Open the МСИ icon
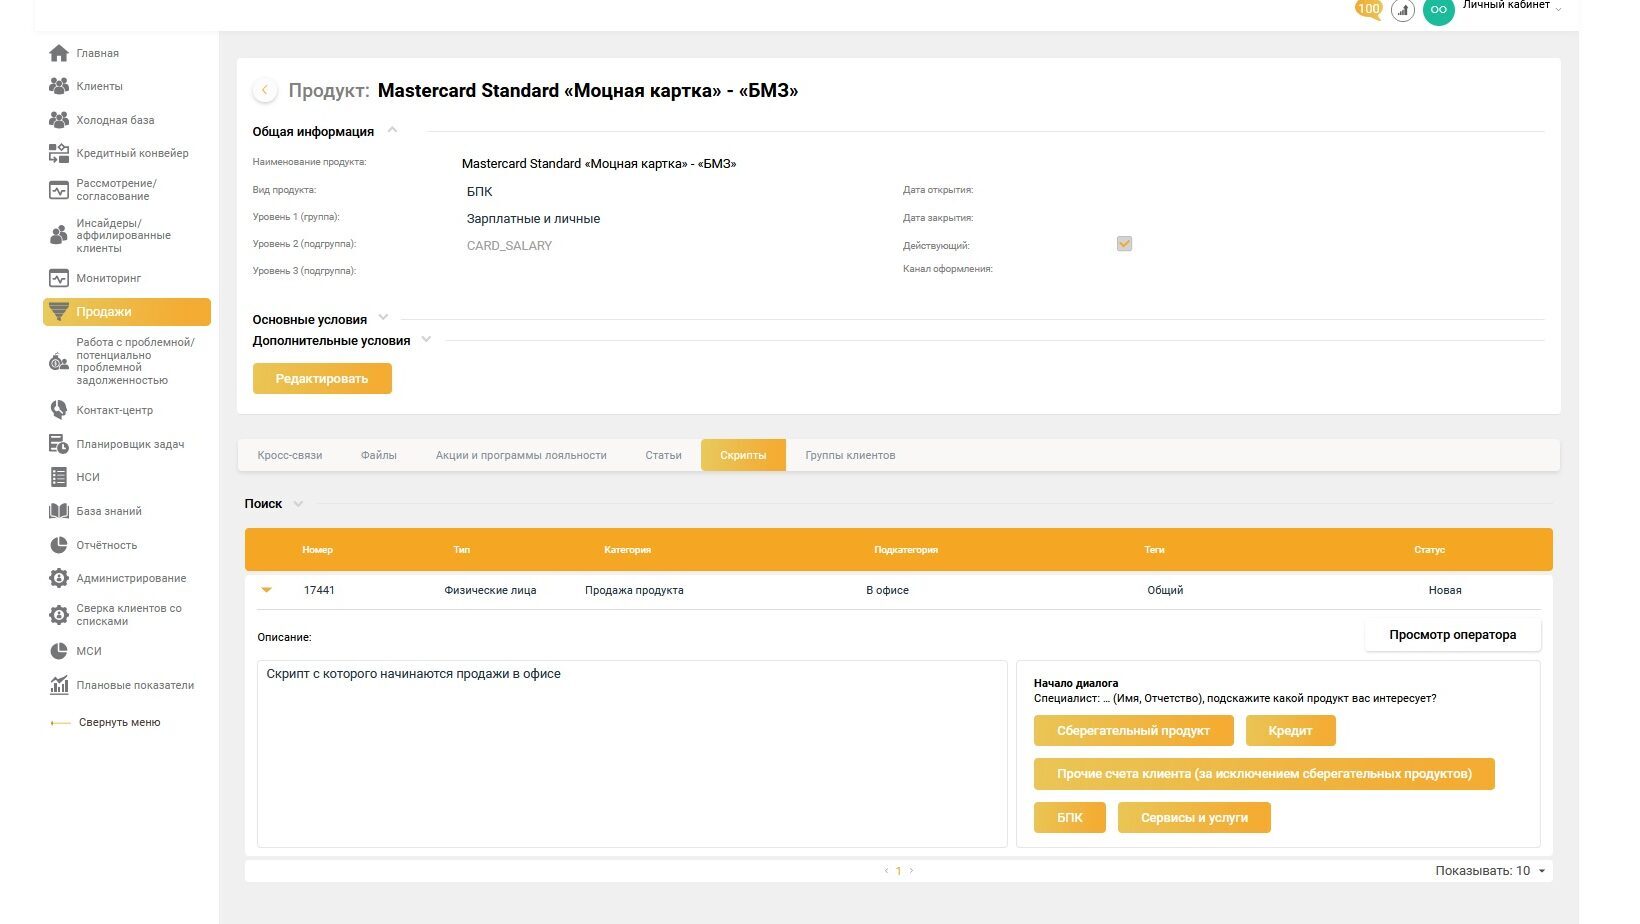Screen dimensions: 1640x924 (59, 651)
